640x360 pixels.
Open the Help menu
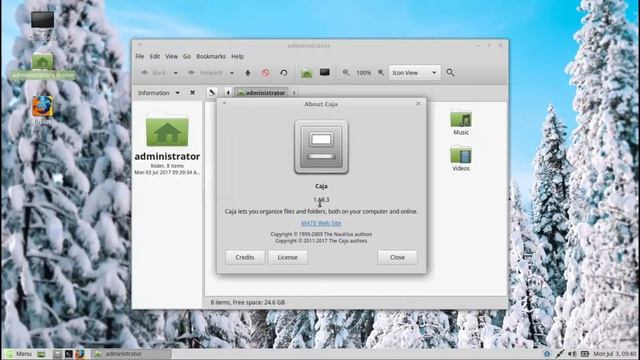(x=238, y=56)
